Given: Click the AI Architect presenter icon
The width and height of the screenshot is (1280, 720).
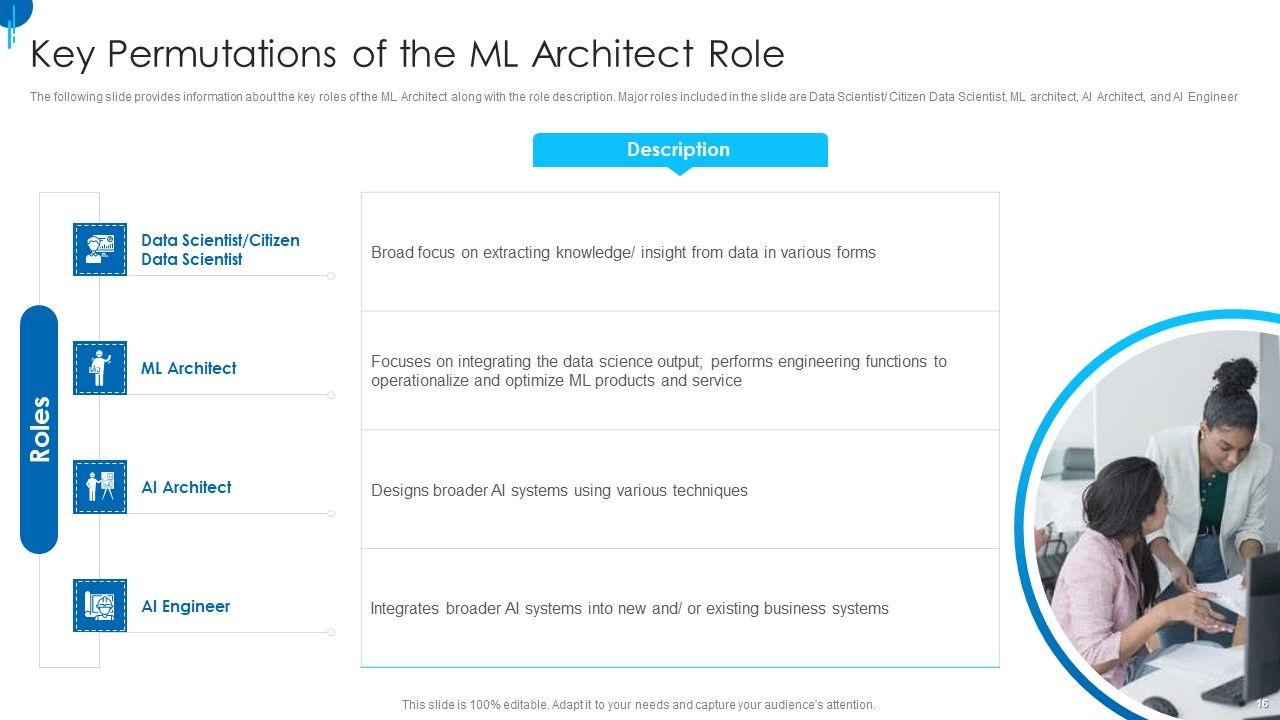Looking at the screenshot, I should 100,487.
